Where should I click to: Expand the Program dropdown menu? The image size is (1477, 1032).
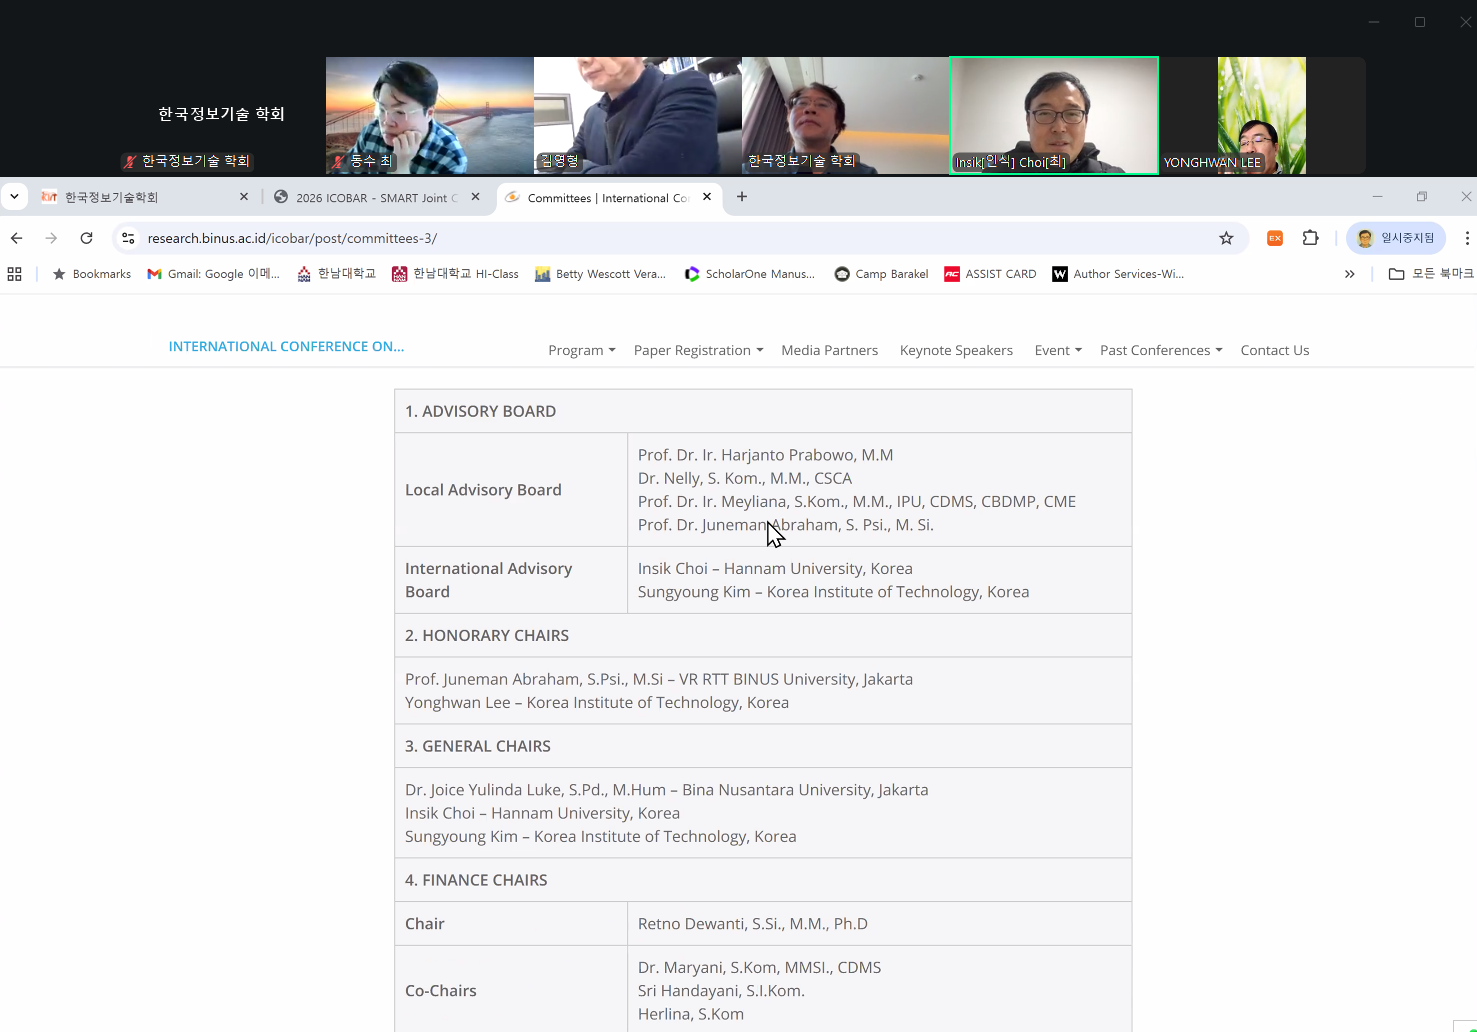pyautogui.click(x=581, y=350)
